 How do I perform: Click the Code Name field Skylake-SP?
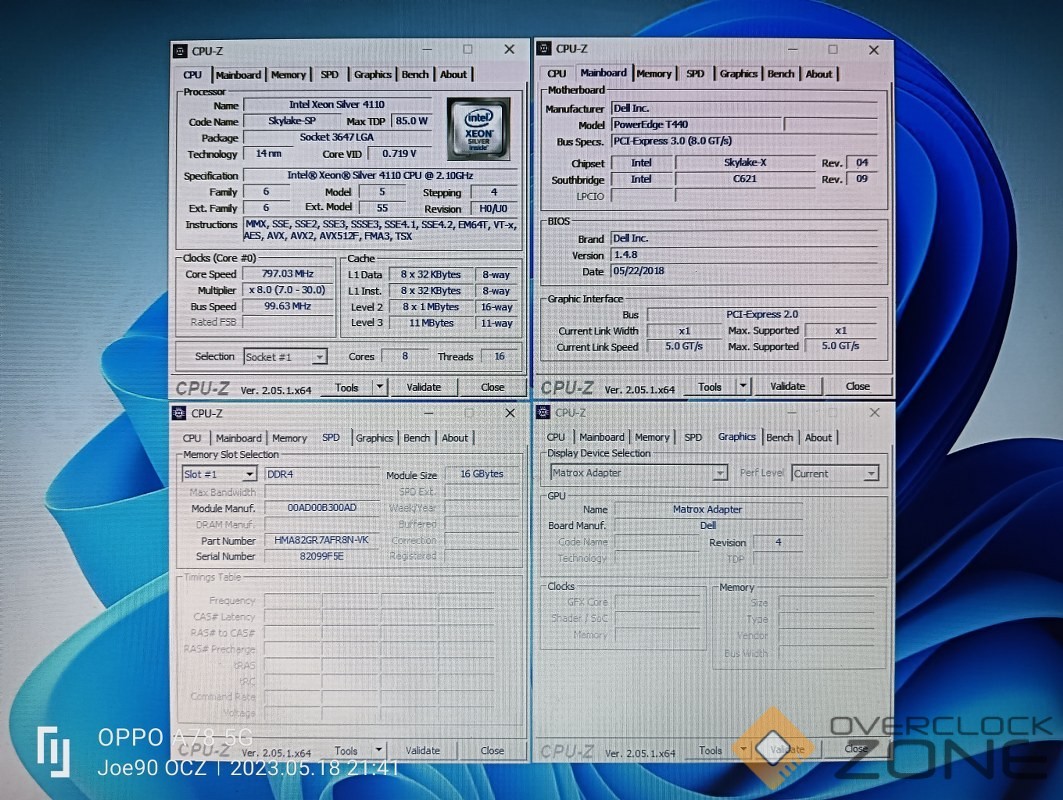[292, 121]
